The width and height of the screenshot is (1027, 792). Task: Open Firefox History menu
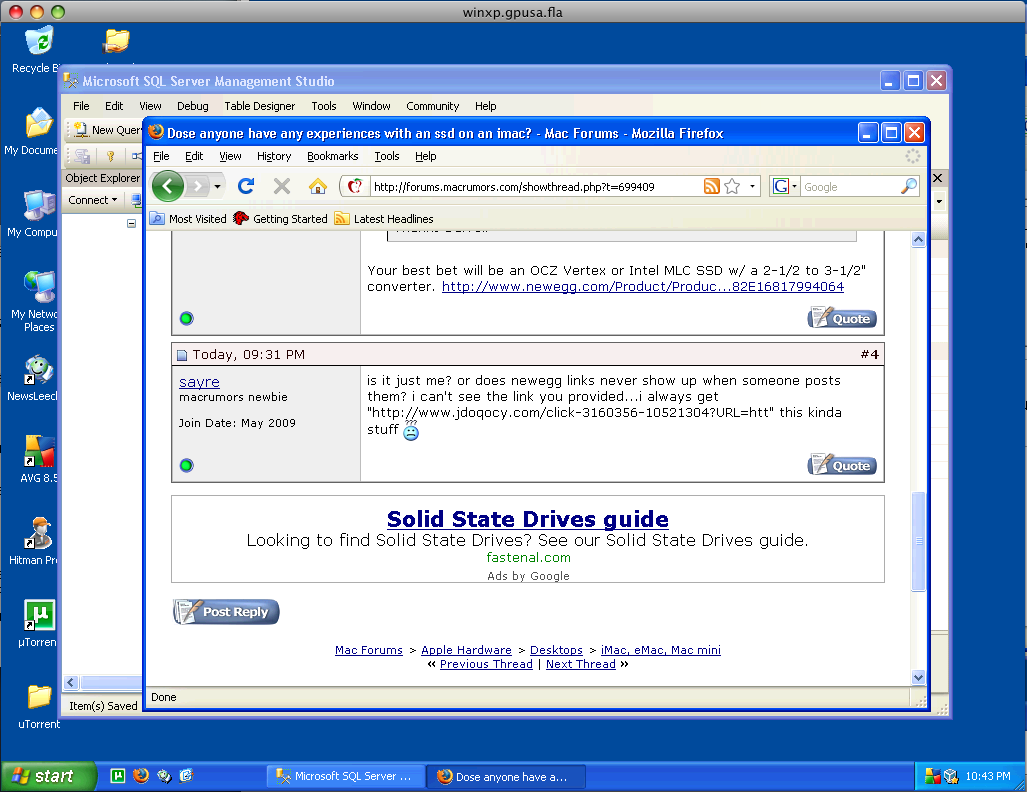click(x=274, y=156)
